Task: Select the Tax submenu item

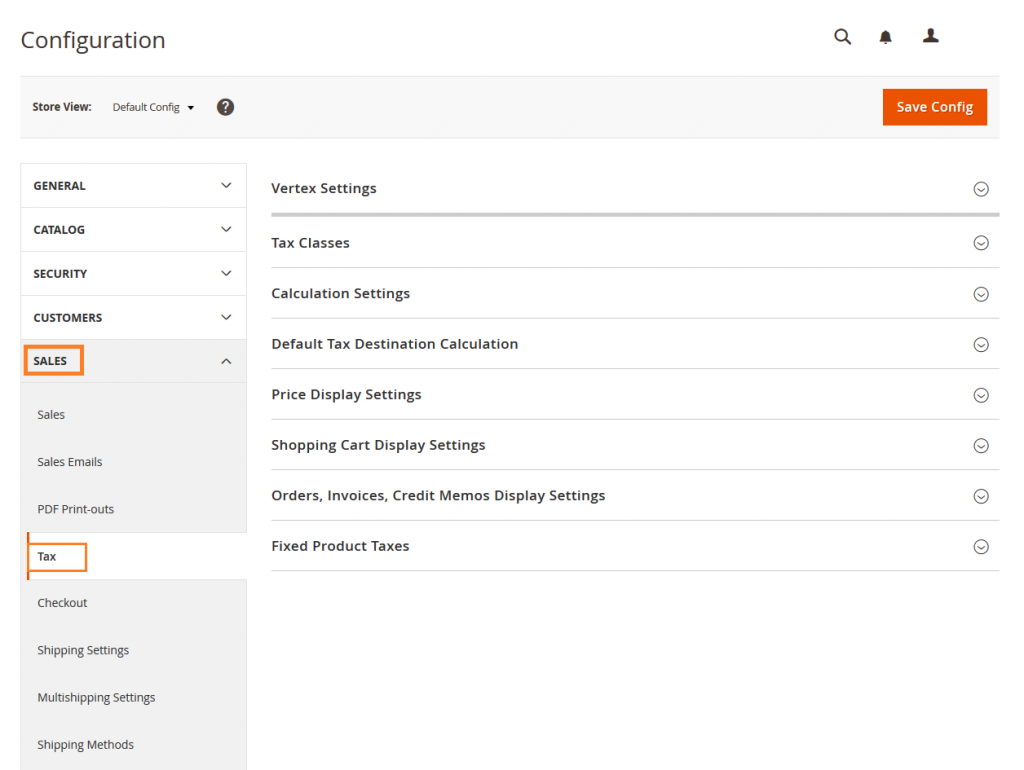Action: (47, 556)
